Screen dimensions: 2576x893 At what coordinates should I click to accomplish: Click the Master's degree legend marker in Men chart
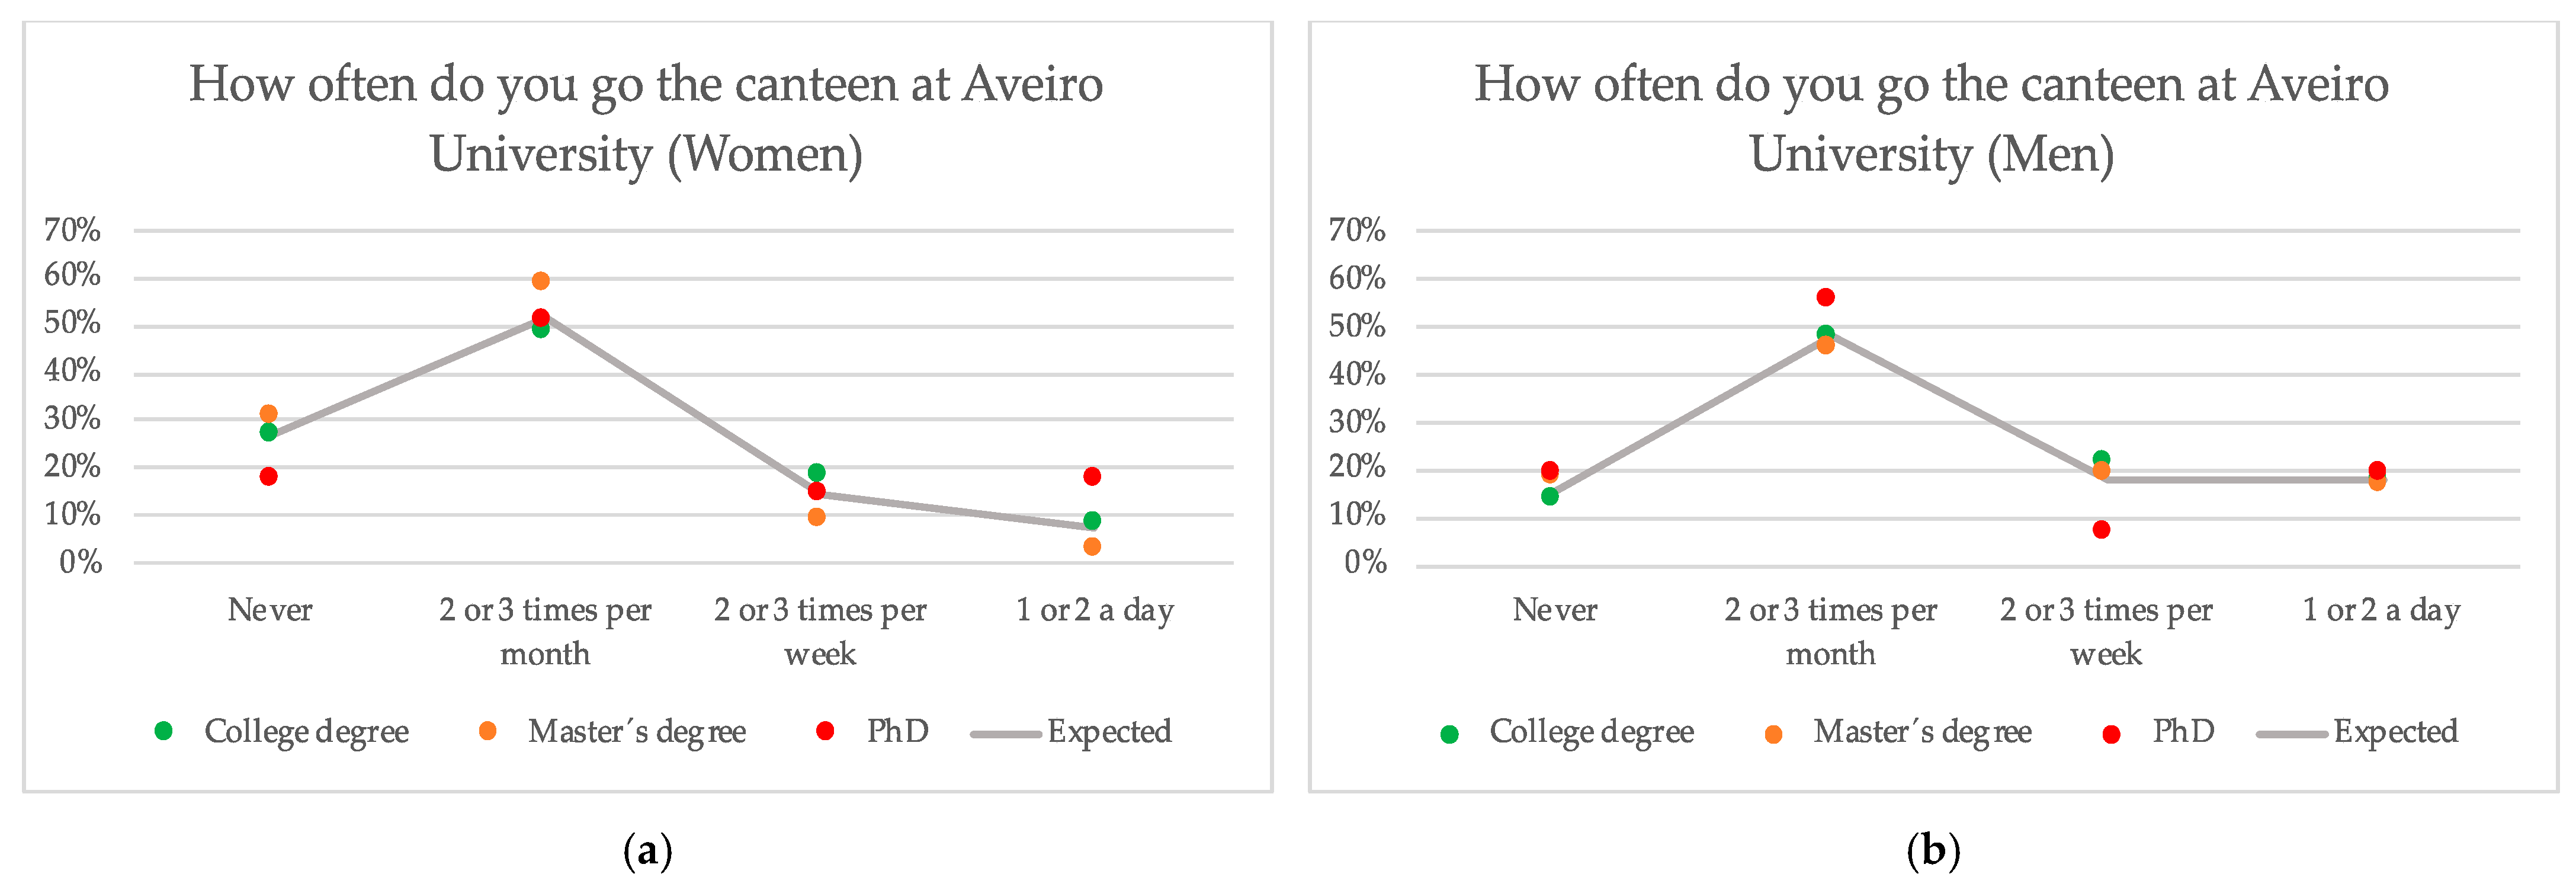pos(1774,735)
